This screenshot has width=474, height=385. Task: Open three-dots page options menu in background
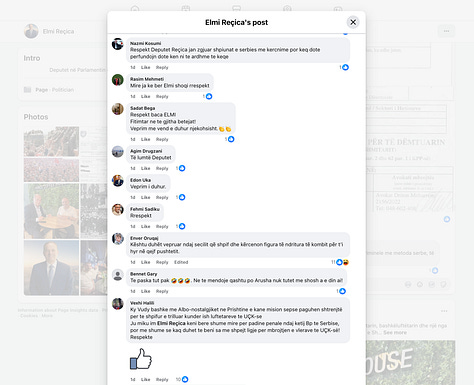click(x=446, y=31)
